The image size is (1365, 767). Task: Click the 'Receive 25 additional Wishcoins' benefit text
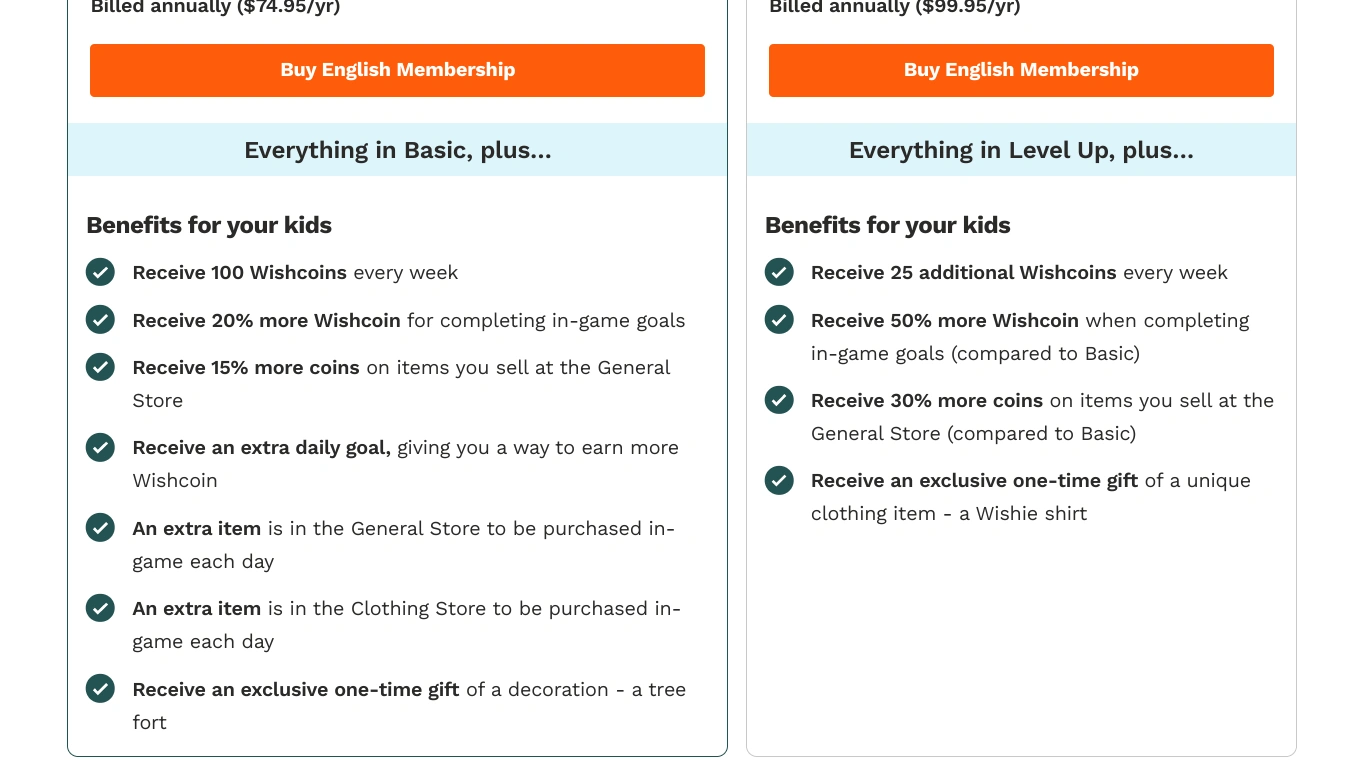click(x=963, y=273)
